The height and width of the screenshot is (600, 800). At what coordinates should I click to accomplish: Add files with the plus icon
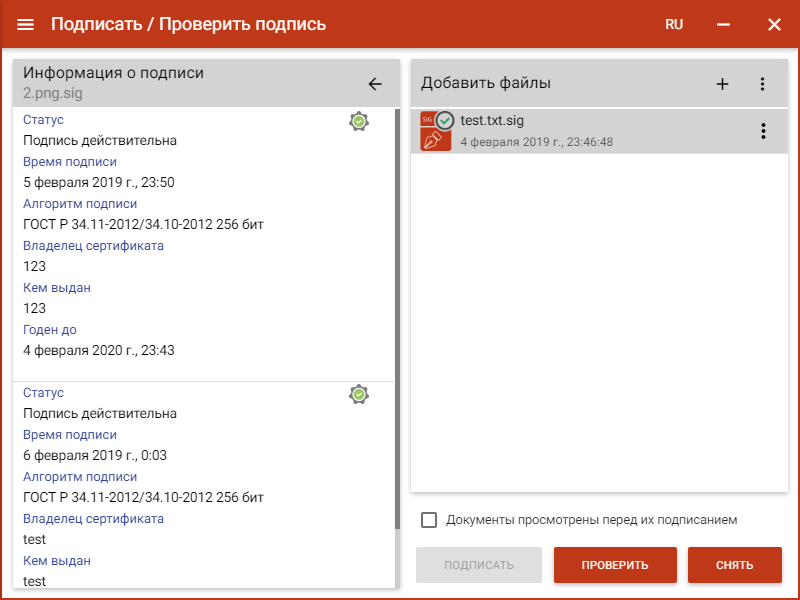click(x=722, y=84)
